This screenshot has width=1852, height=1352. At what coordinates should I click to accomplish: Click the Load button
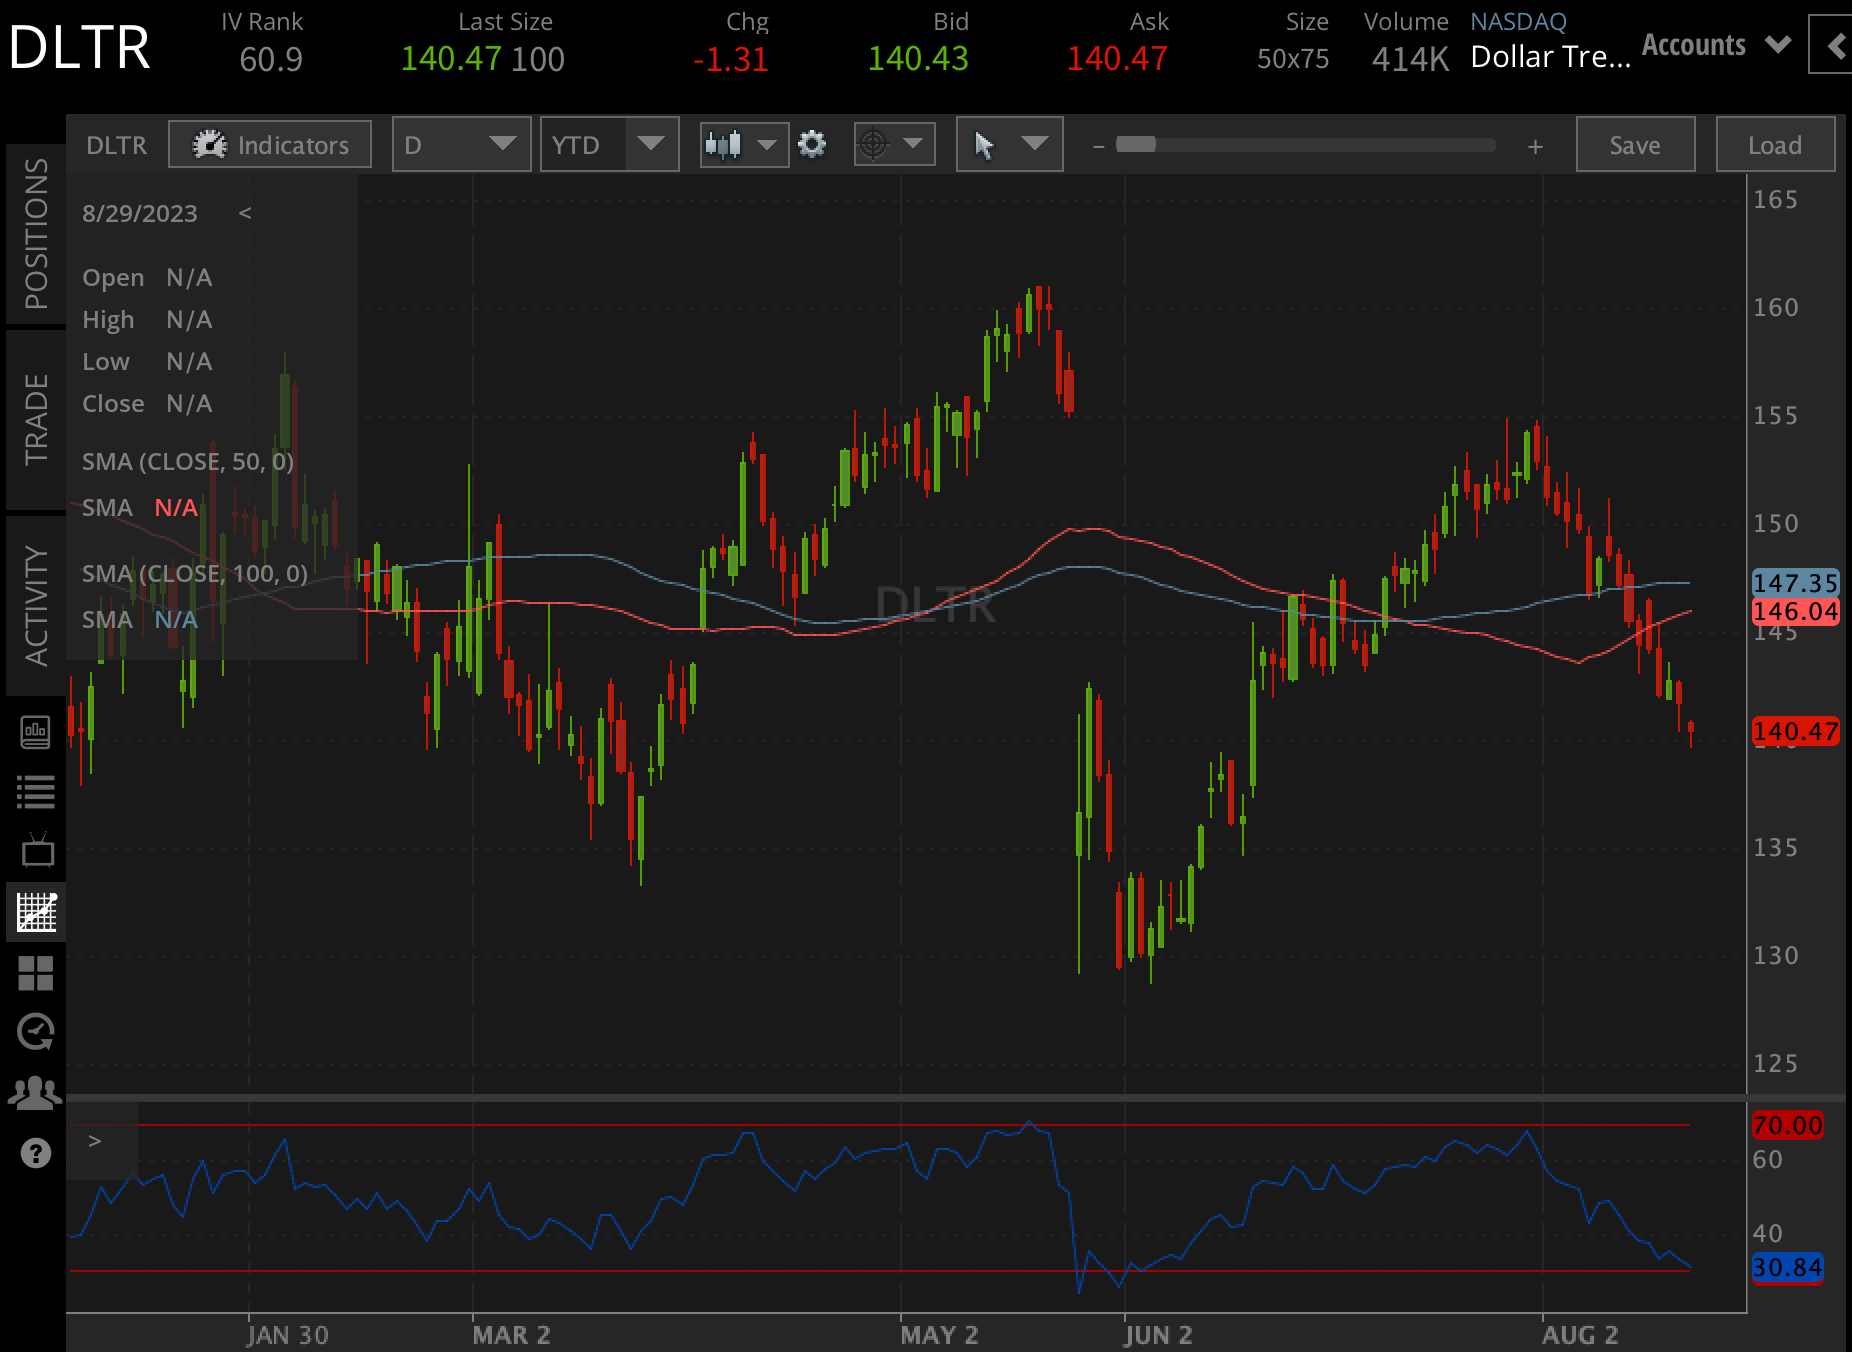[x=1774, y=144]
